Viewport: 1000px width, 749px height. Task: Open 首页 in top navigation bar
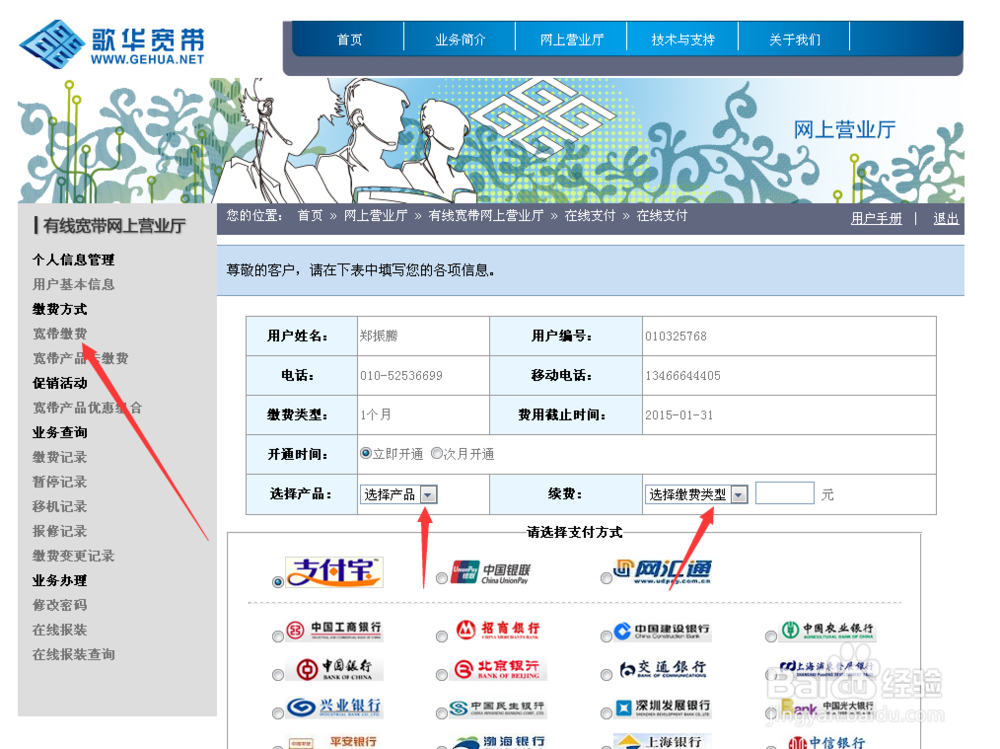pyautogui.click(x=349, y=40)
